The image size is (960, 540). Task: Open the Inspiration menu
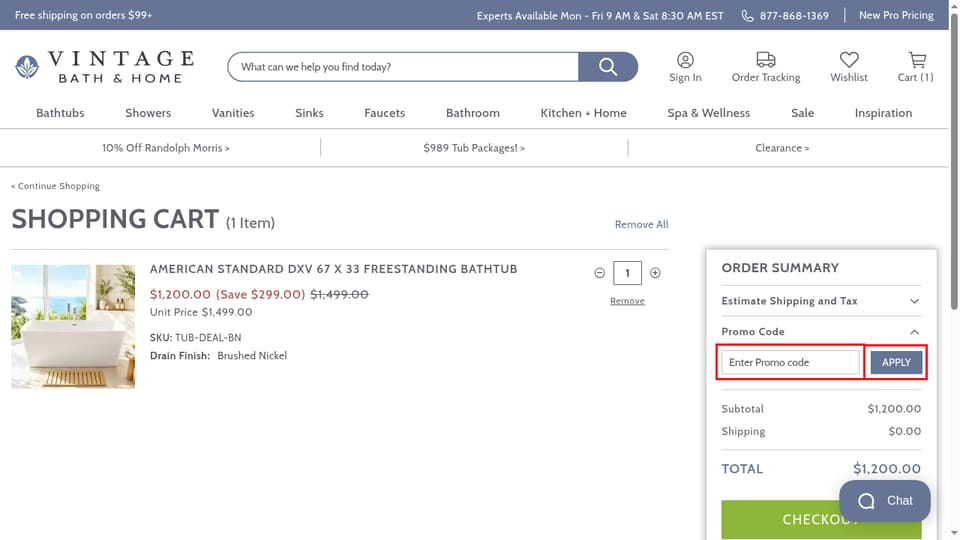coord(883,113)
